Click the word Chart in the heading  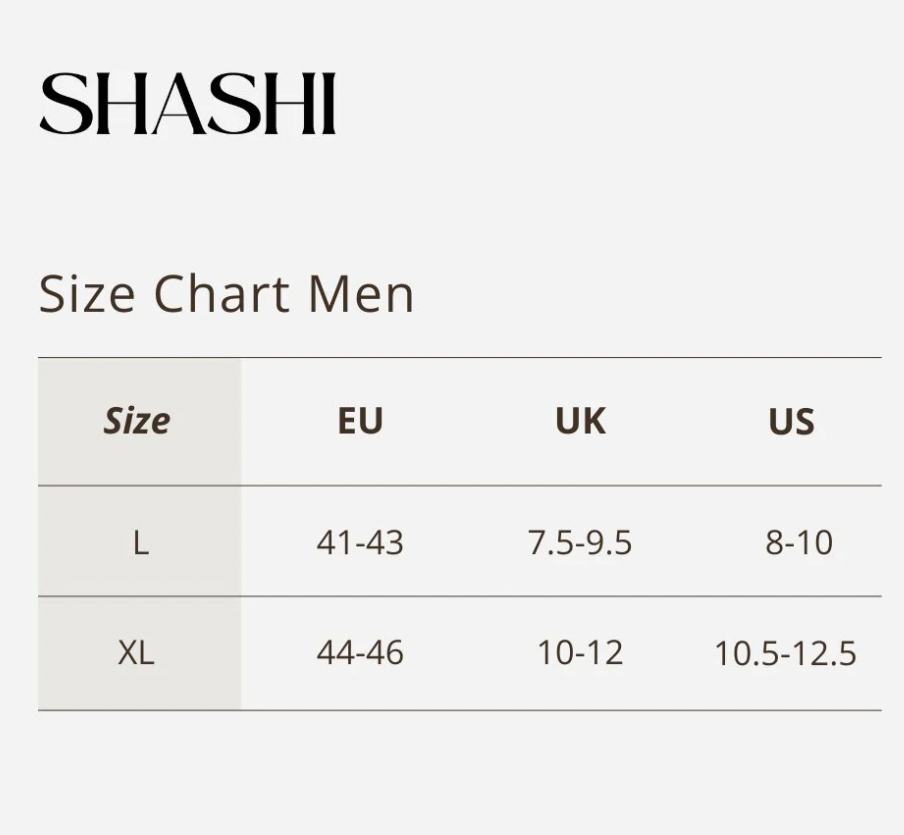click(x=222, y=294)
